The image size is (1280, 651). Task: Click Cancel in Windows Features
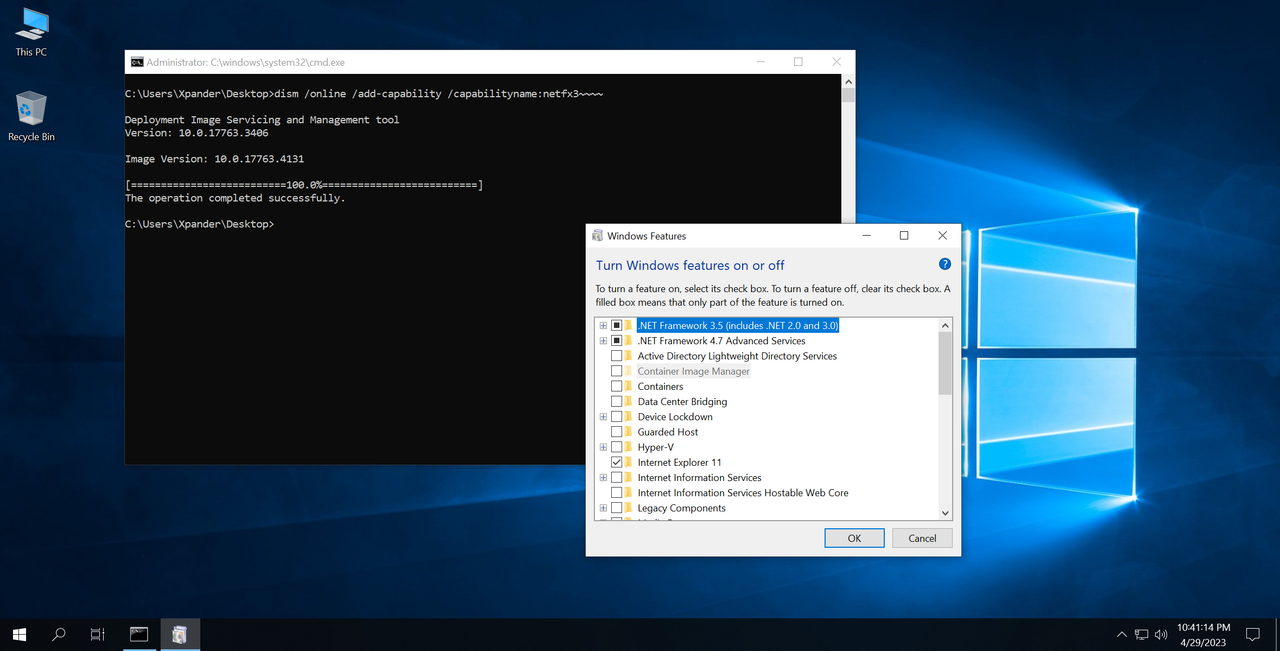point(922,538)
